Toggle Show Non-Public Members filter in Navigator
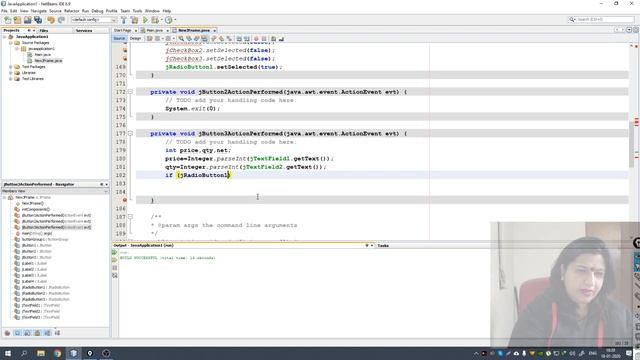This screenshot has height=360, width=640. coord(37,333)
